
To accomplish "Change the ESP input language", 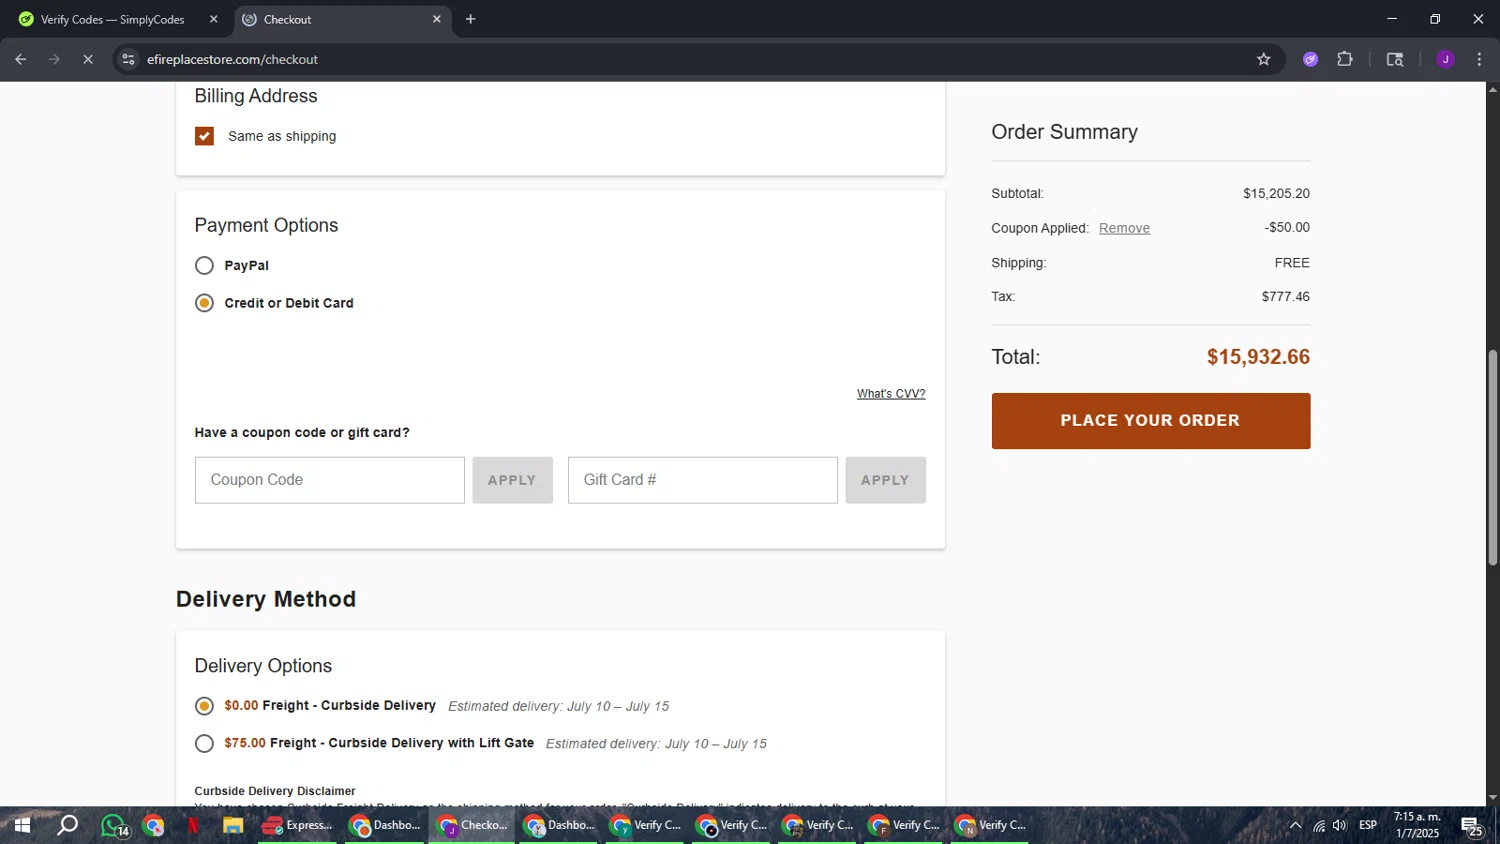I will tap(1368, 825).
